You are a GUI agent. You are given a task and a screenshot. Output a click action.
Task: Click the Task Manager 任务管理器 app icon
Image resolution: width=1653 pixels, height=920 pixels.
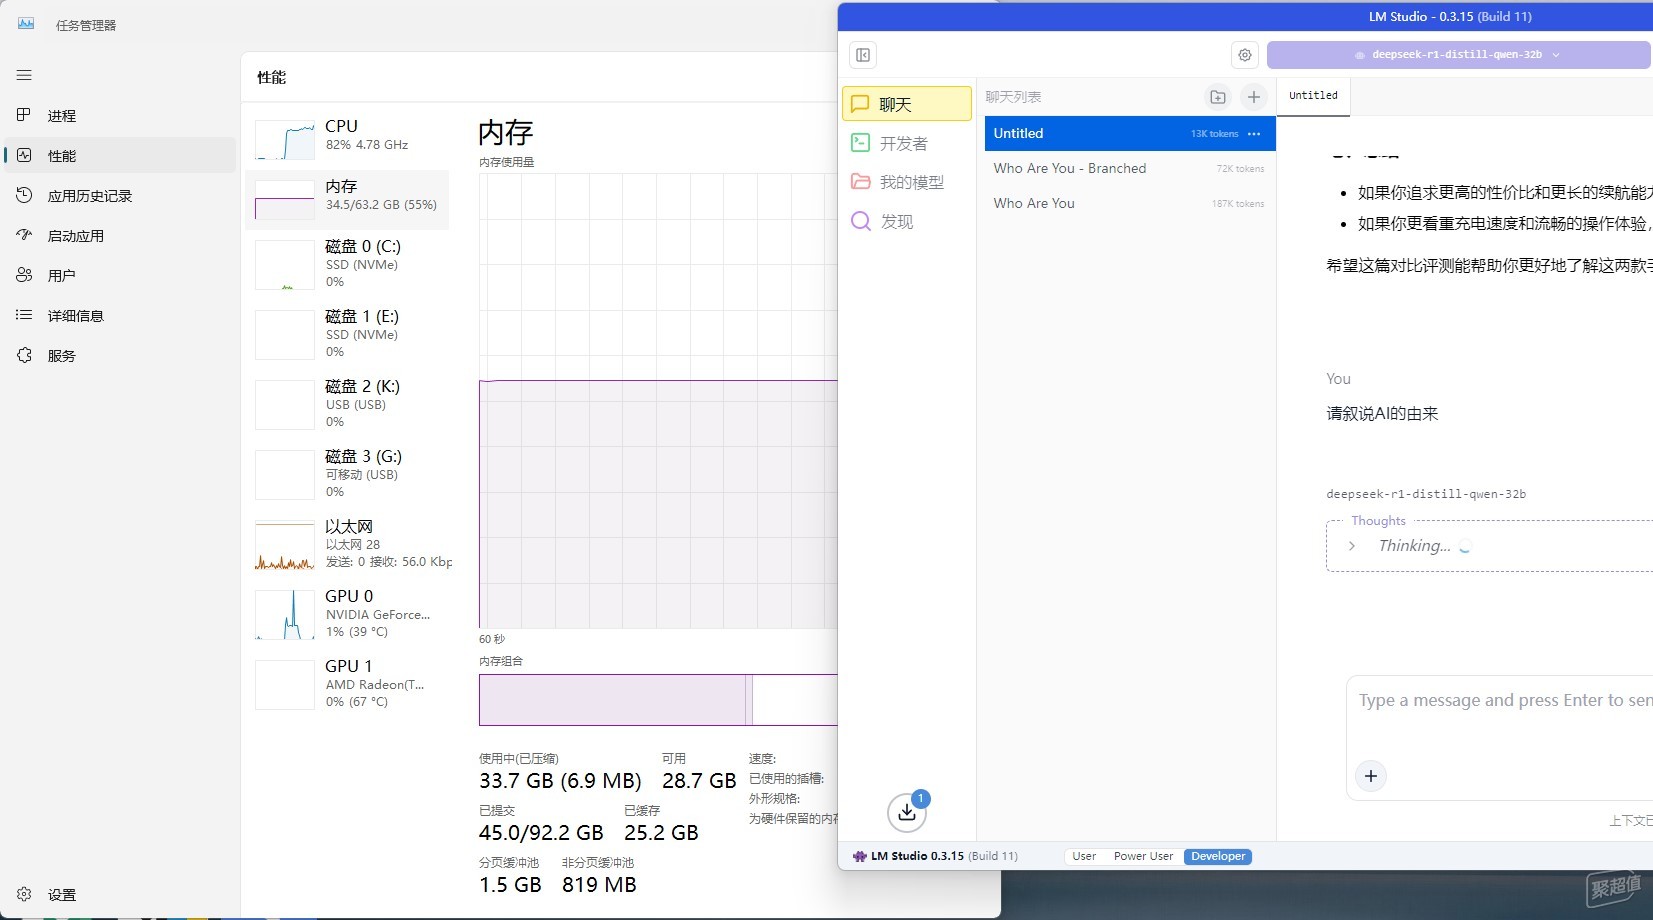tap(26, 24)
